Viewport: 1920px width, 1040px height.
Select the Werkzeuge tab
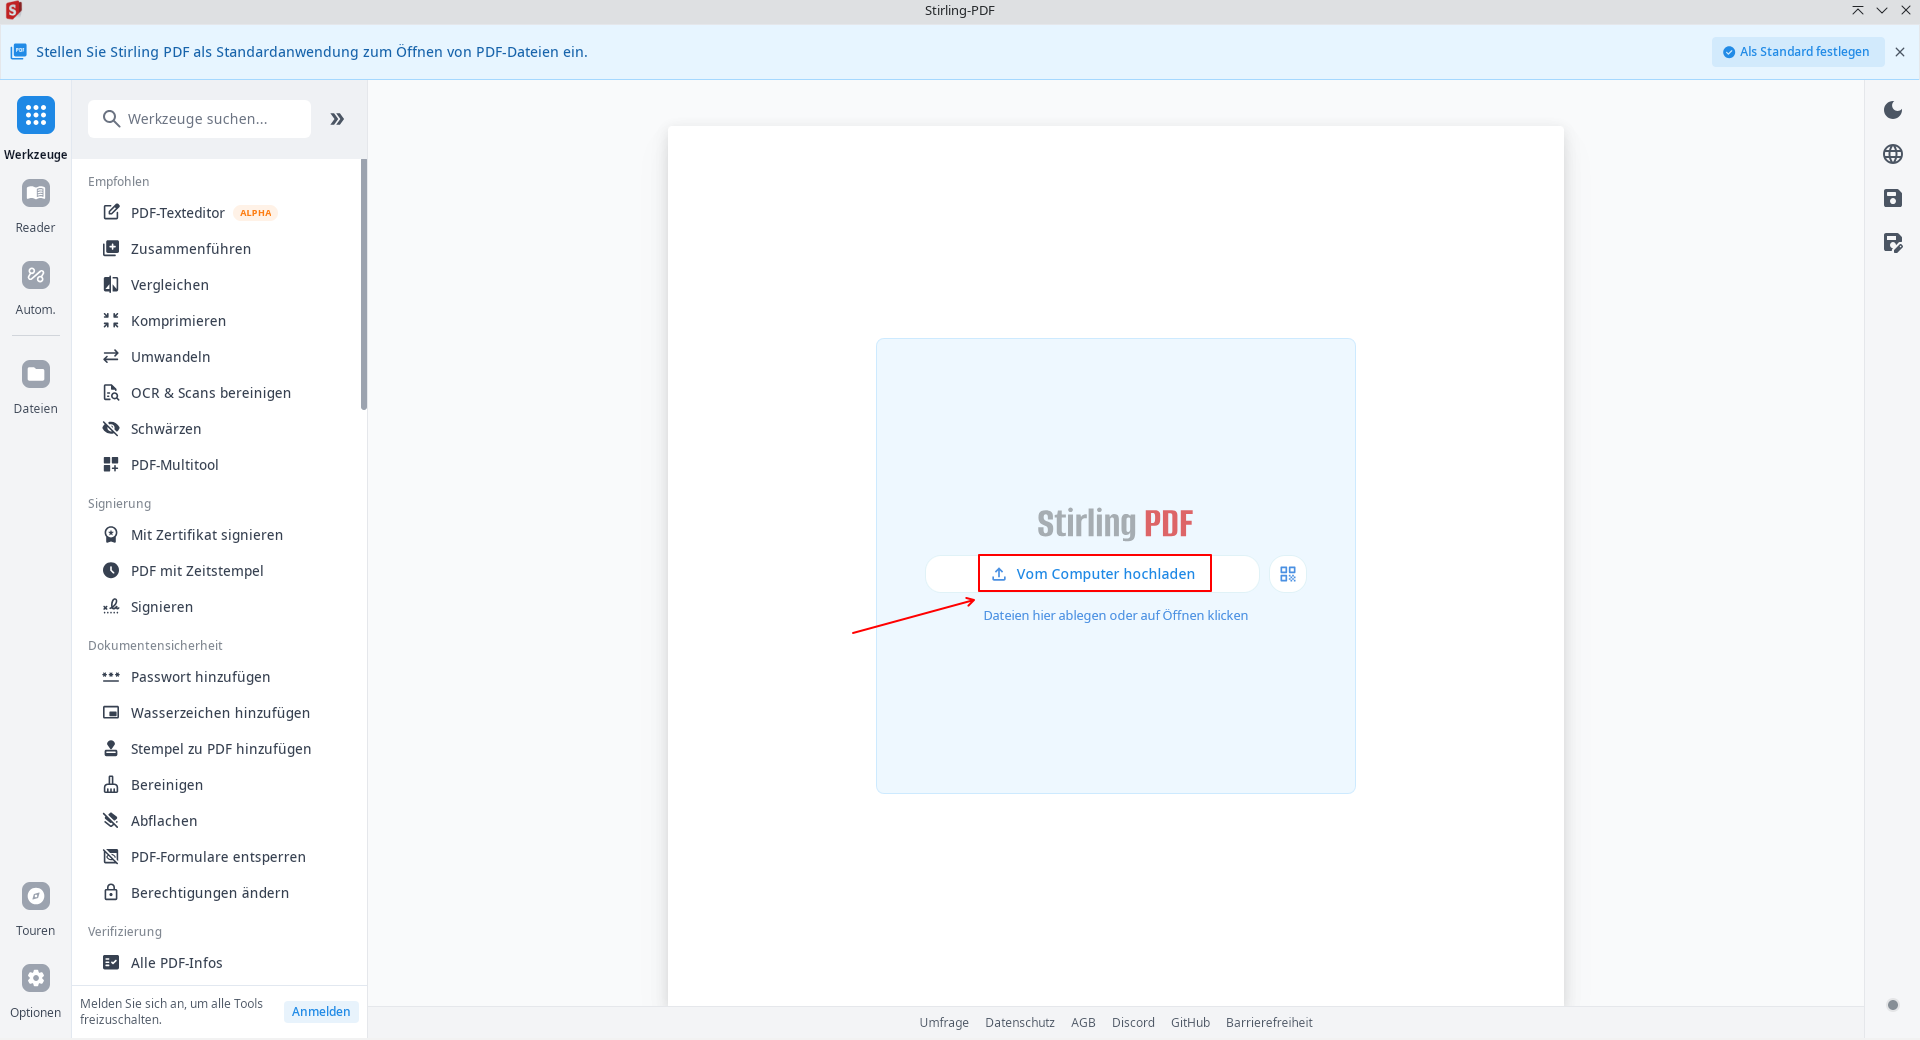click(36, 116)
